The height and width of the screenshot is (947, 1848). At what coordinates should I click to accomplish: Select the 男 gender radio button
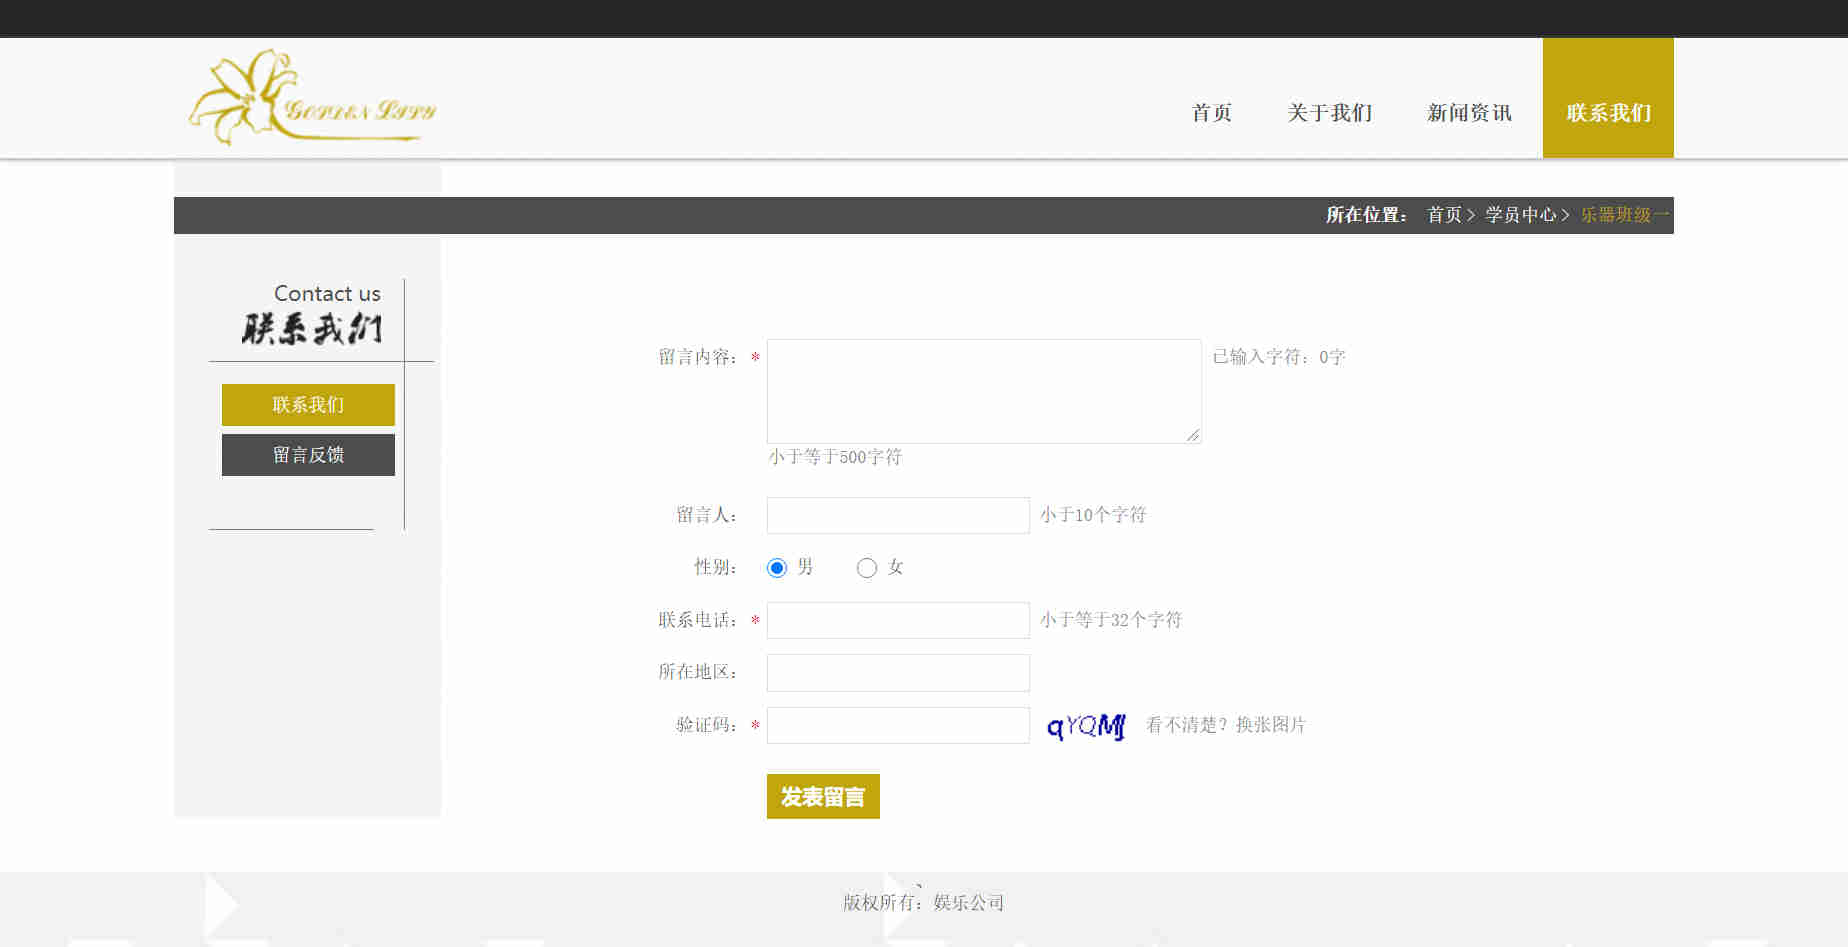[x=777, y=568]
